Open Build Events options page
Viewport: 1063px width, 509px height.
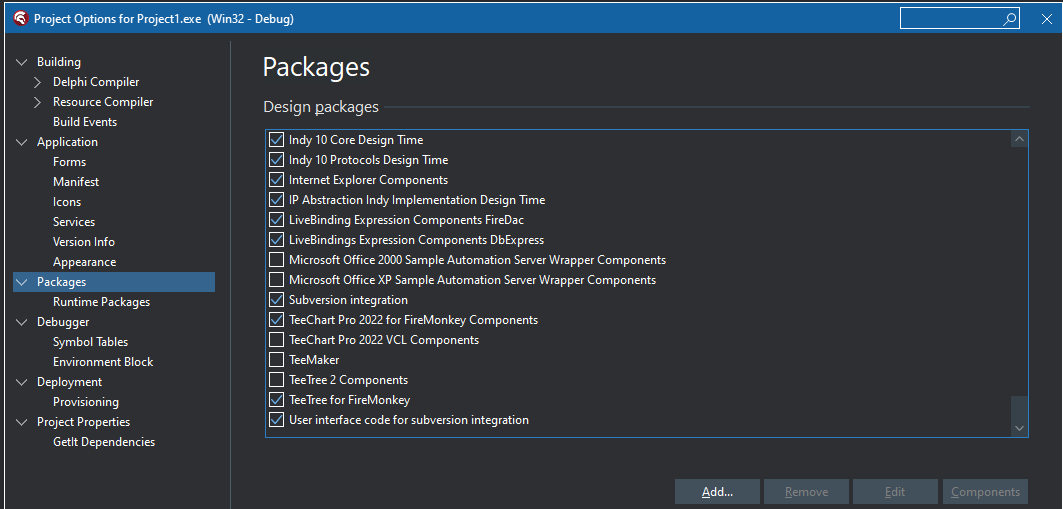[85, 122]
